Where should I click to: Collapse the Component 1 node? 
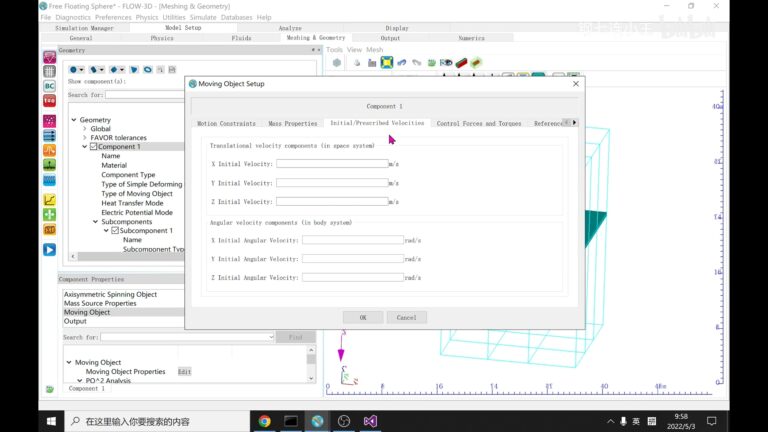tap(85, 146)
